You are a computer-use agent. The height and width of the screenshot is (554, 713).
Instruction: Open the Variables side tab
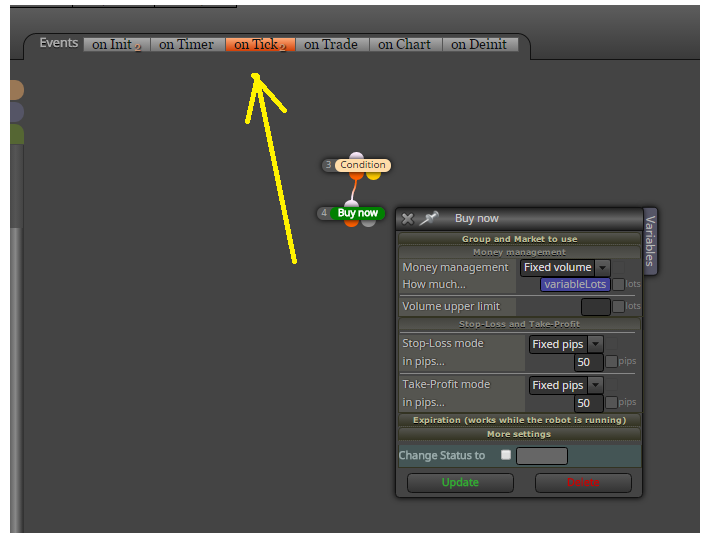[650, 241]
